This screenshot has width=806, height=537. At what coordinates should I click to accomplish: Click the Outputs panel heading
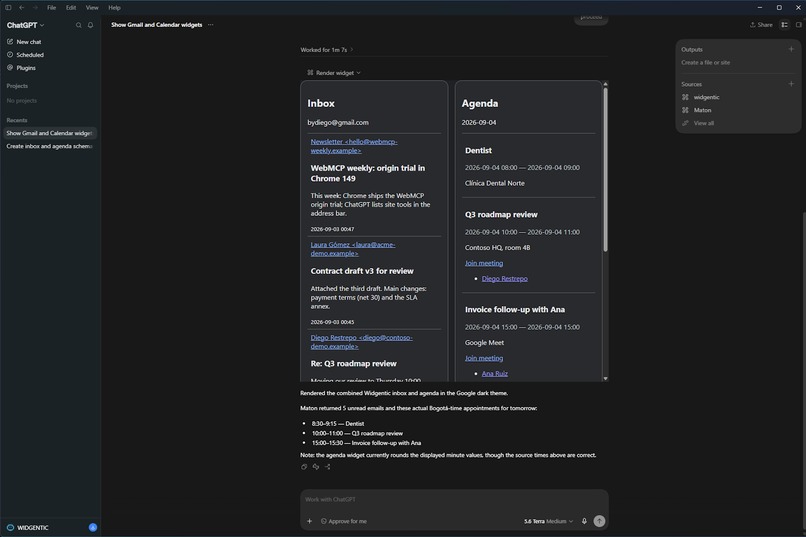click(x=691, y=49)
